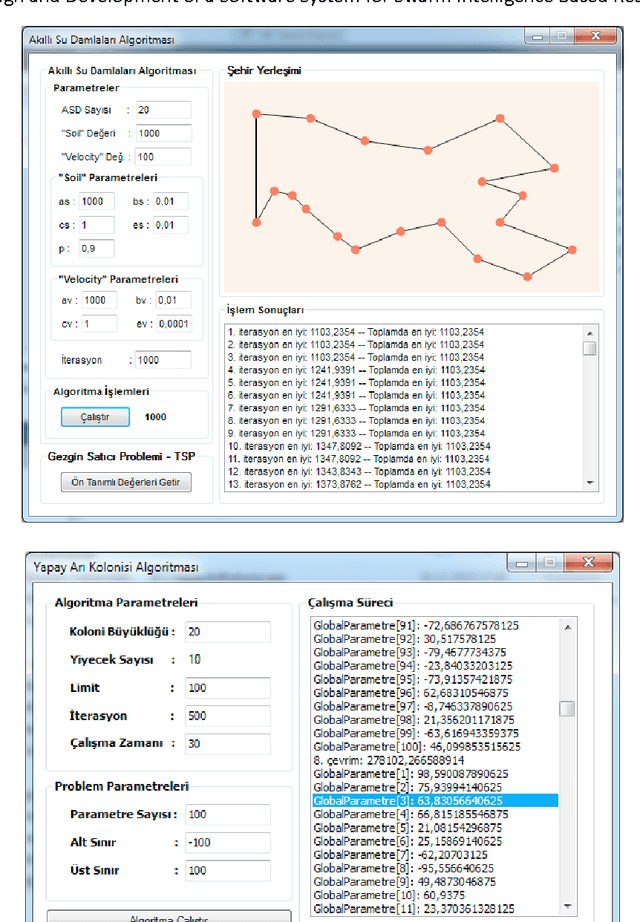This screenshot has width=640, height=922.
Task: Click the İterasyon field in Su Damlaları window
Action: (x=163, y=360)
